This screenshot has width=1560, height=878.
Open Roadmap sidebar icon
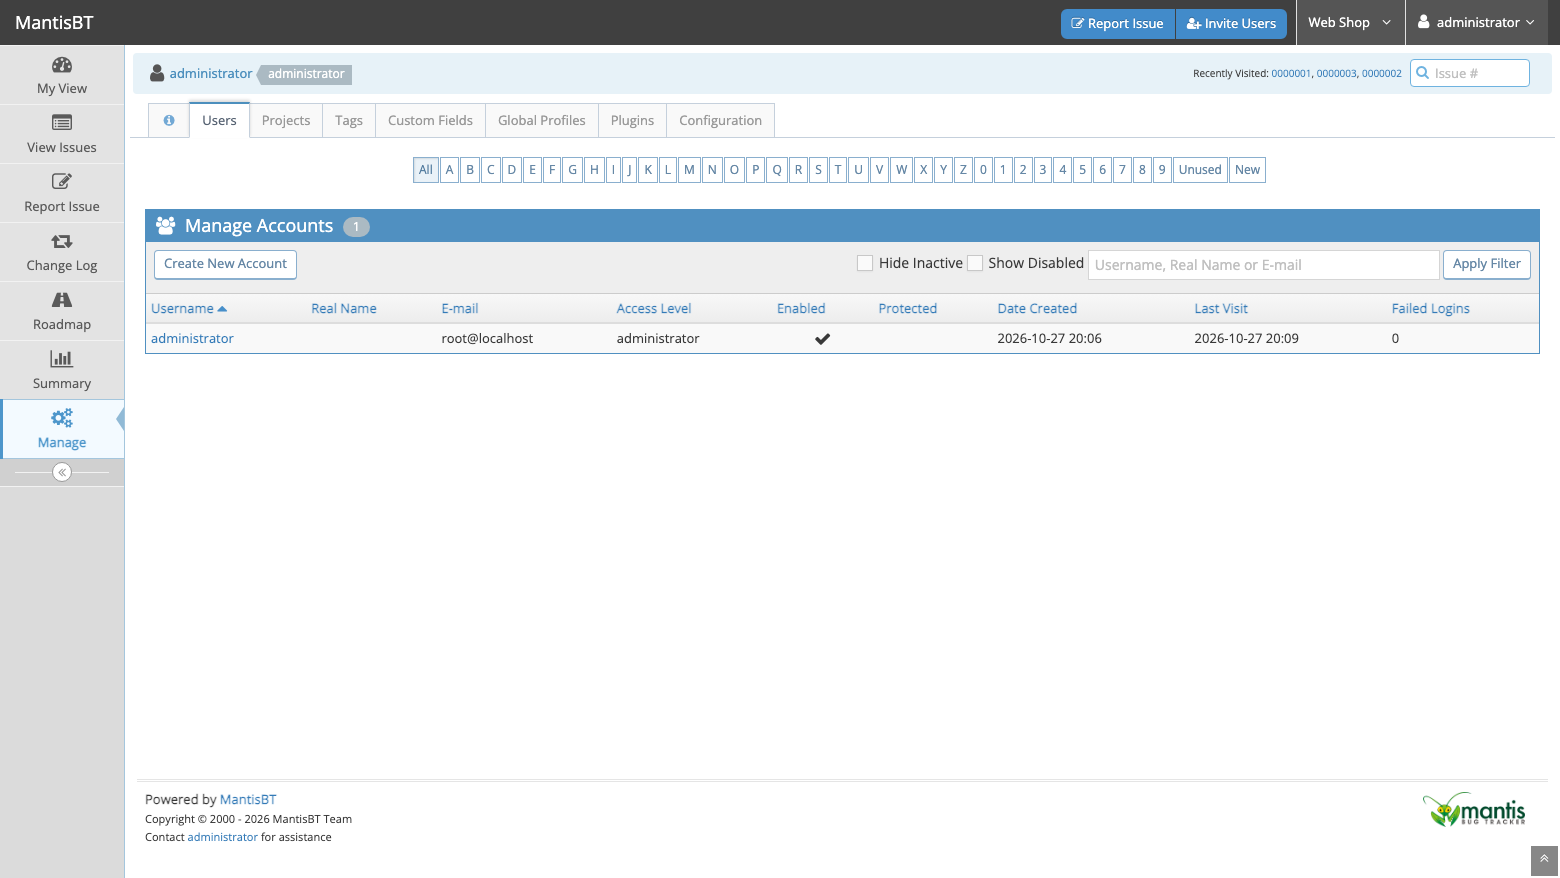click(x=62, y=300)
